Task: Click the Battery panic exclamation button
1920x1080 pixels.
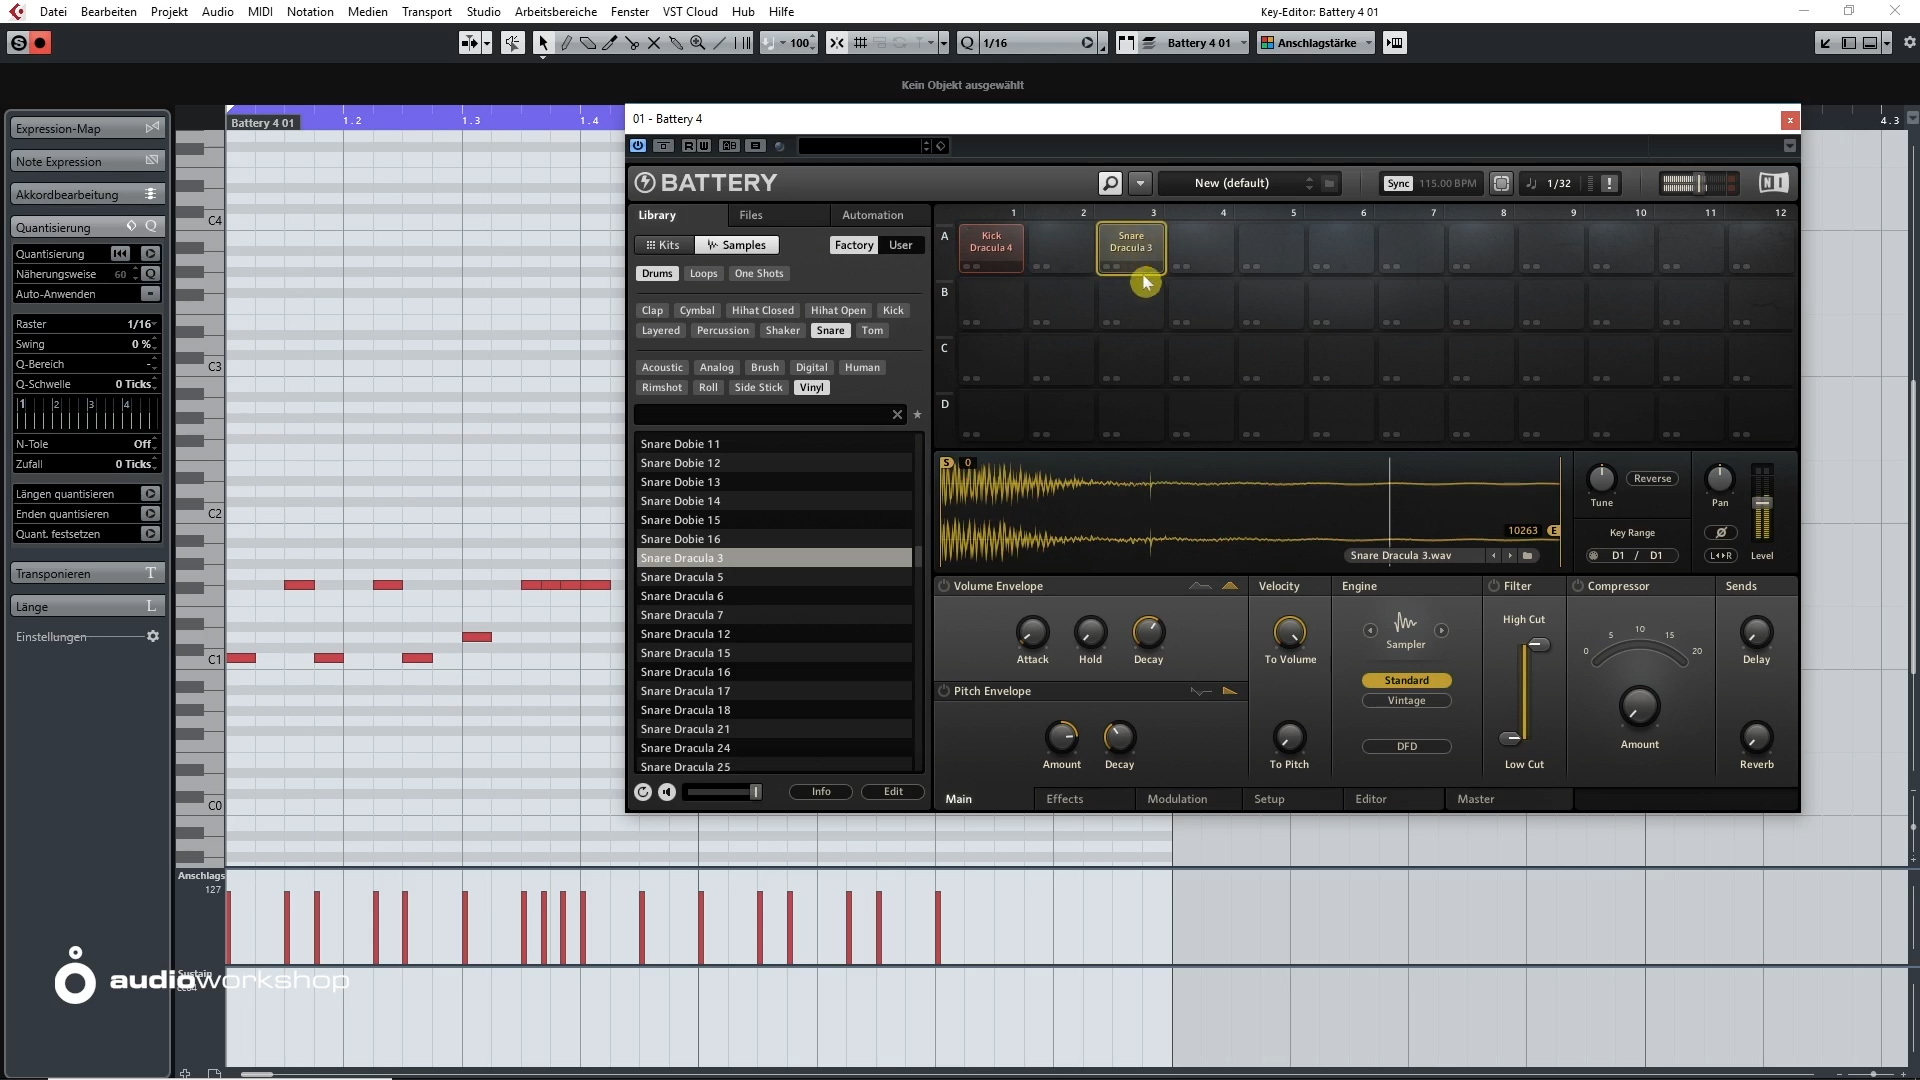Action: coord(1609,183)
